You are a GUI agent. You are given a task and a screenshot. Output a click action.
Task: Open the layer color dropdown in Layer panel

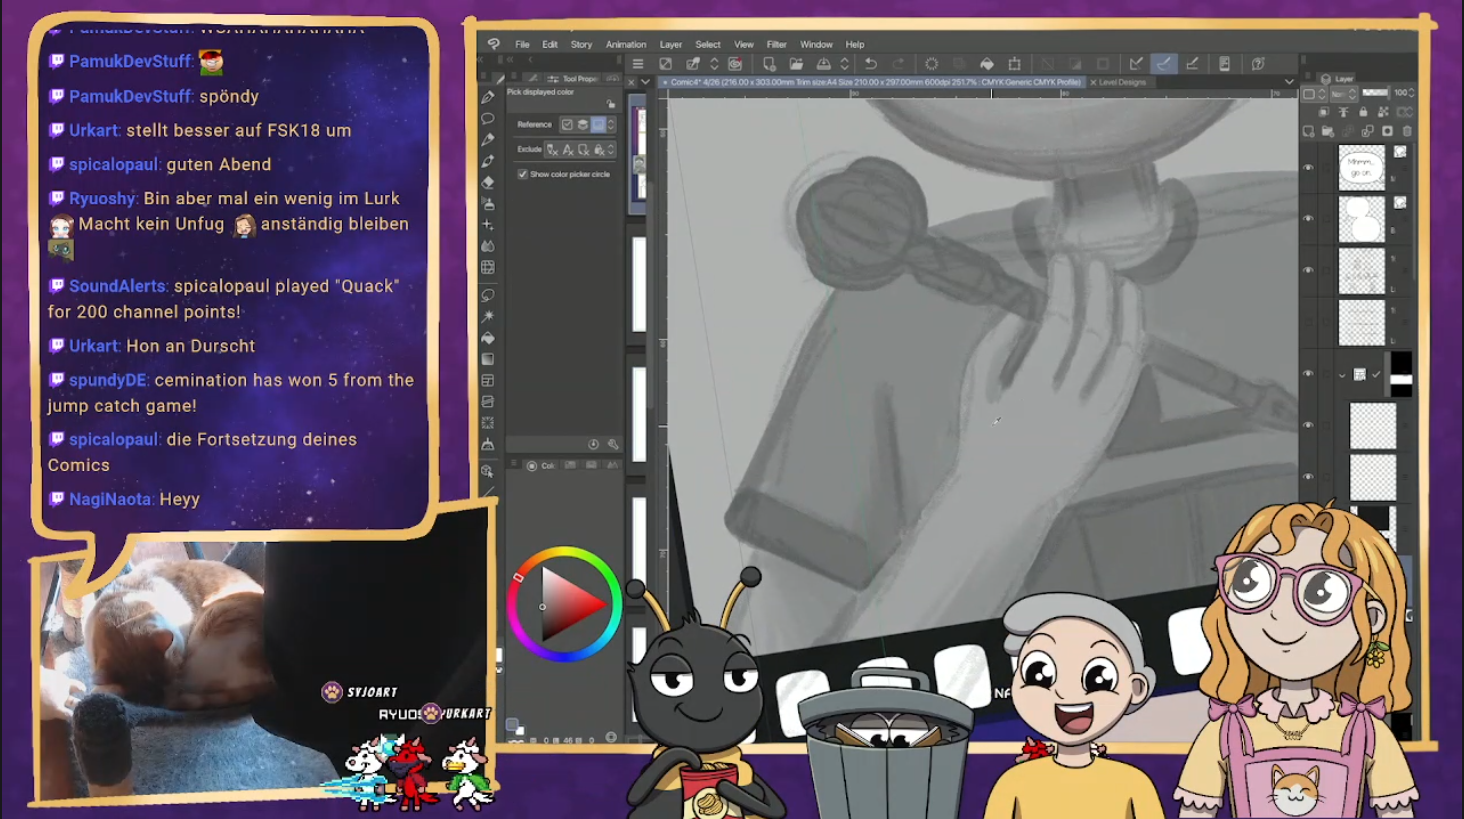(x=1314, y=93)
